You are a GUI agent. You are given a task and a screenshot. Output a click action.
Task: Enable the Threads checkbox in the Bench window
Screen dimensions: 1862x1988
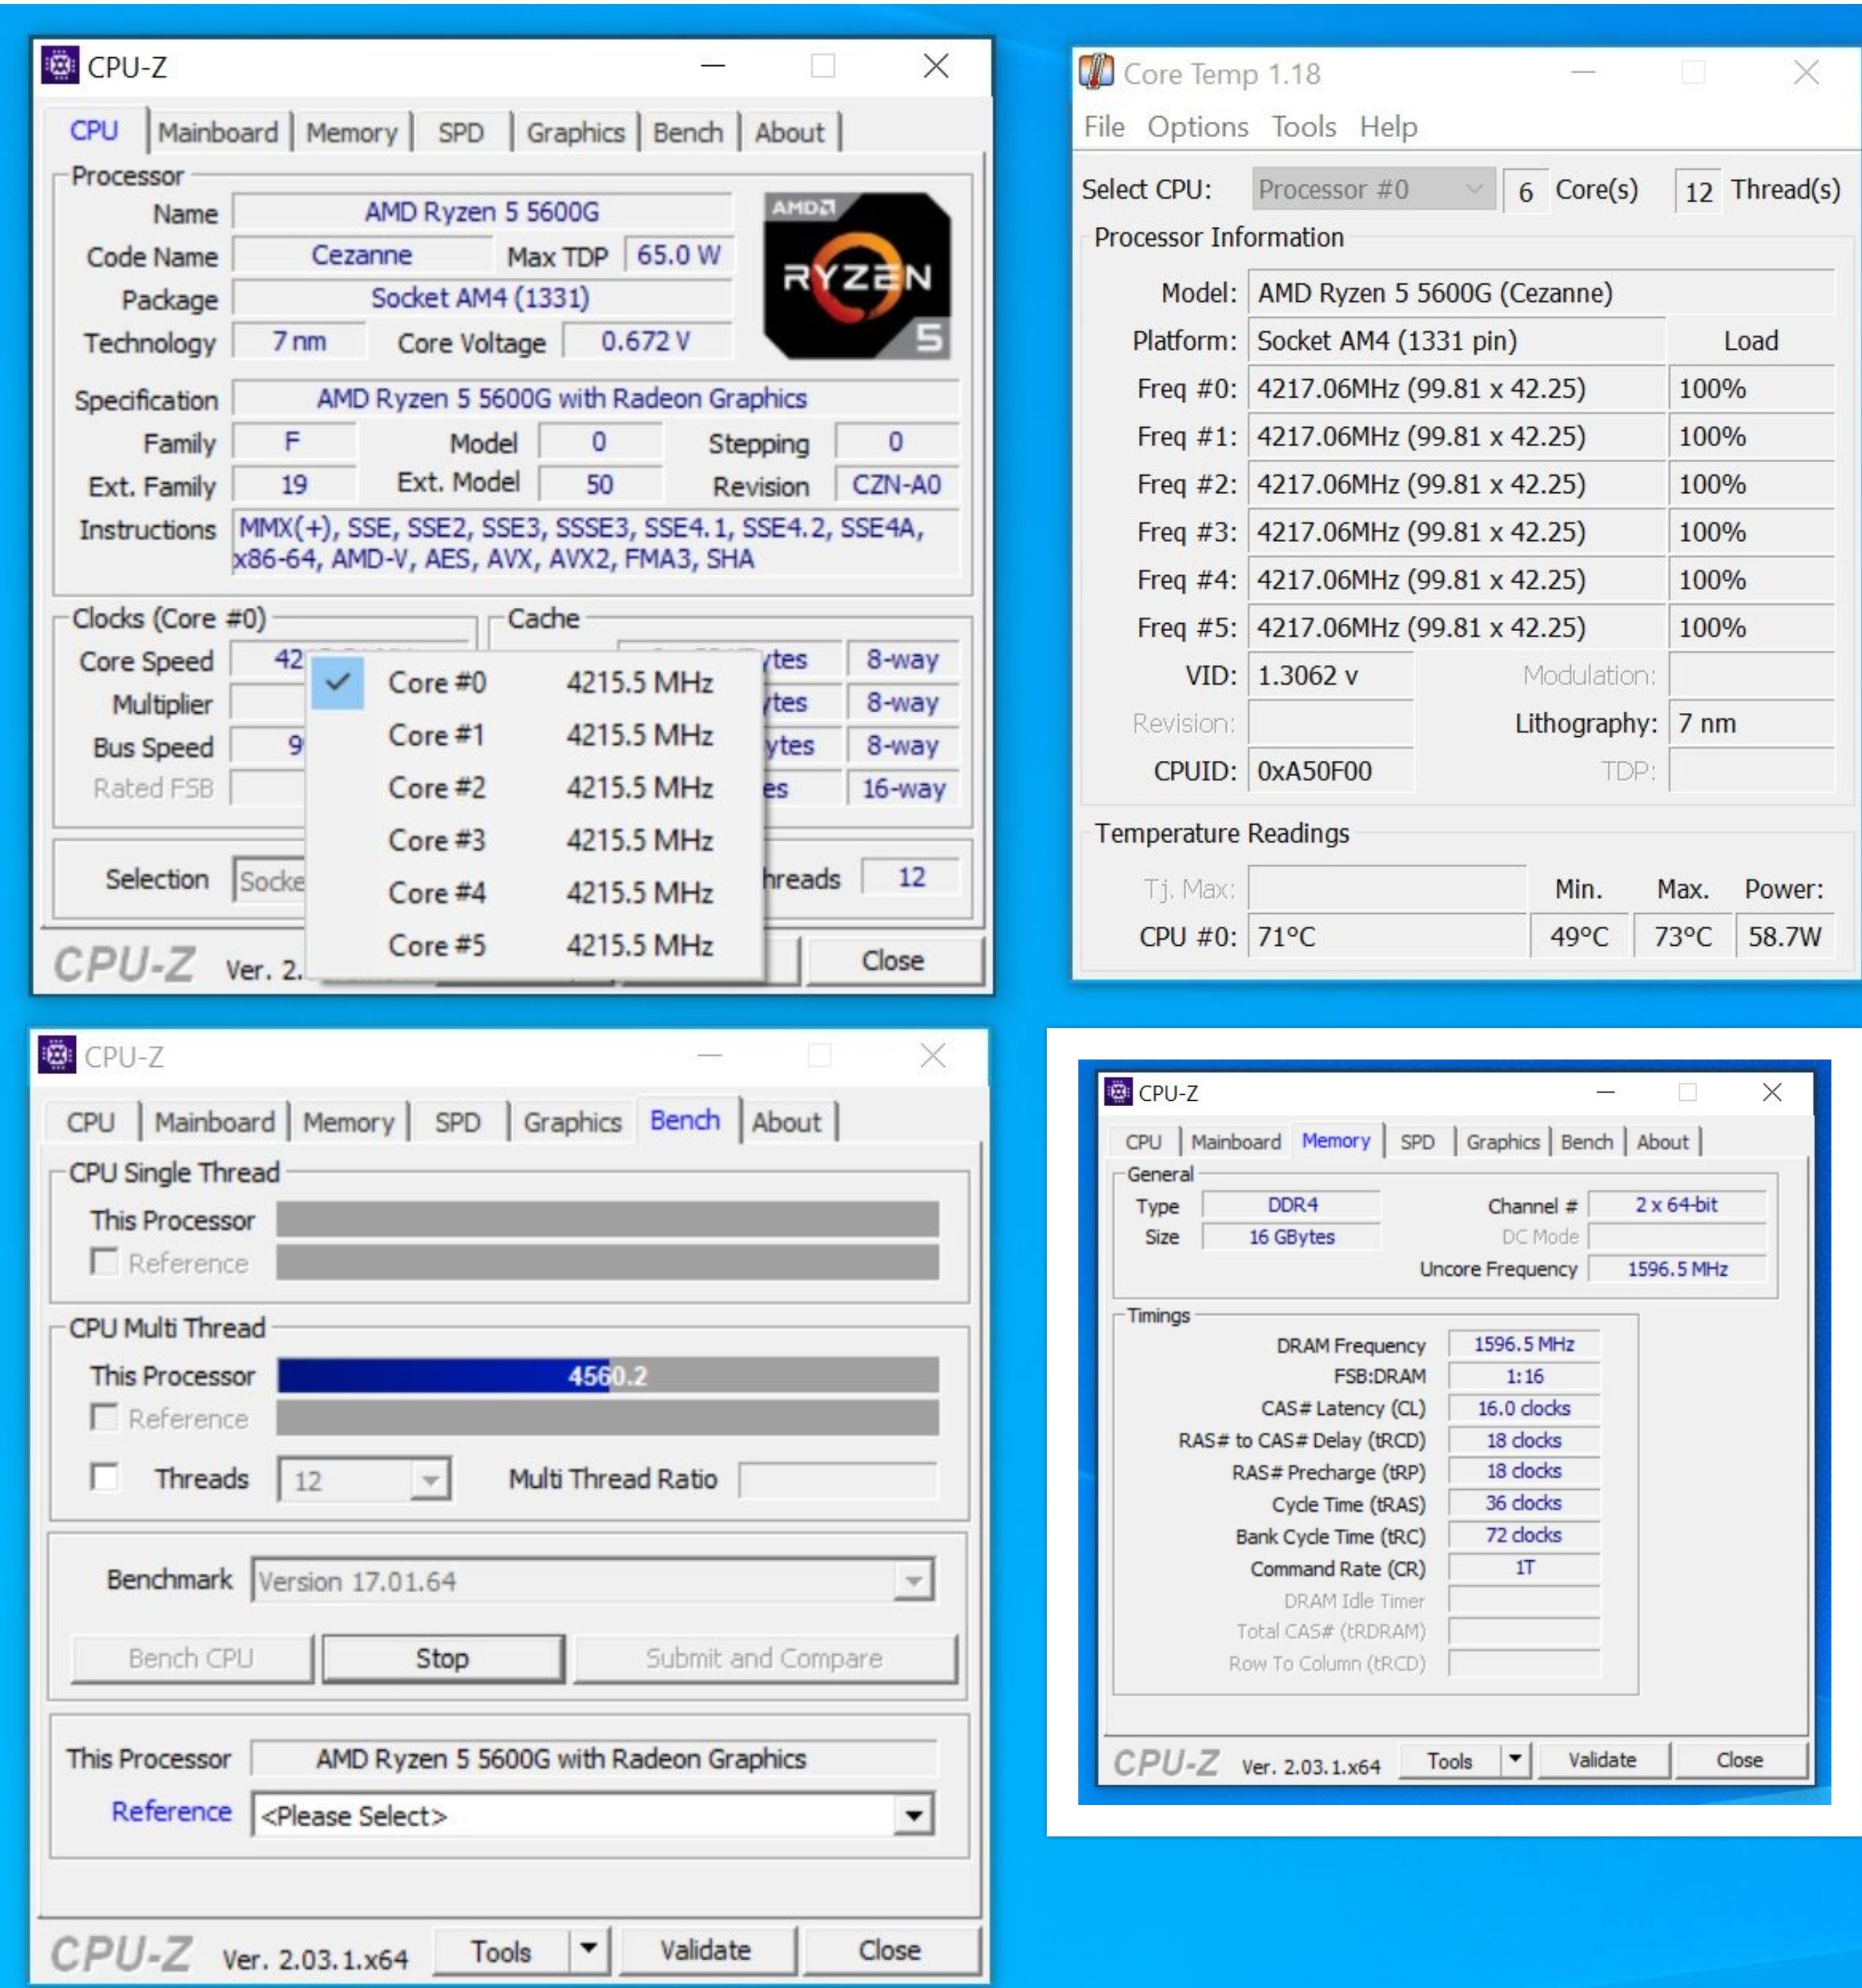coord(103,1477)
